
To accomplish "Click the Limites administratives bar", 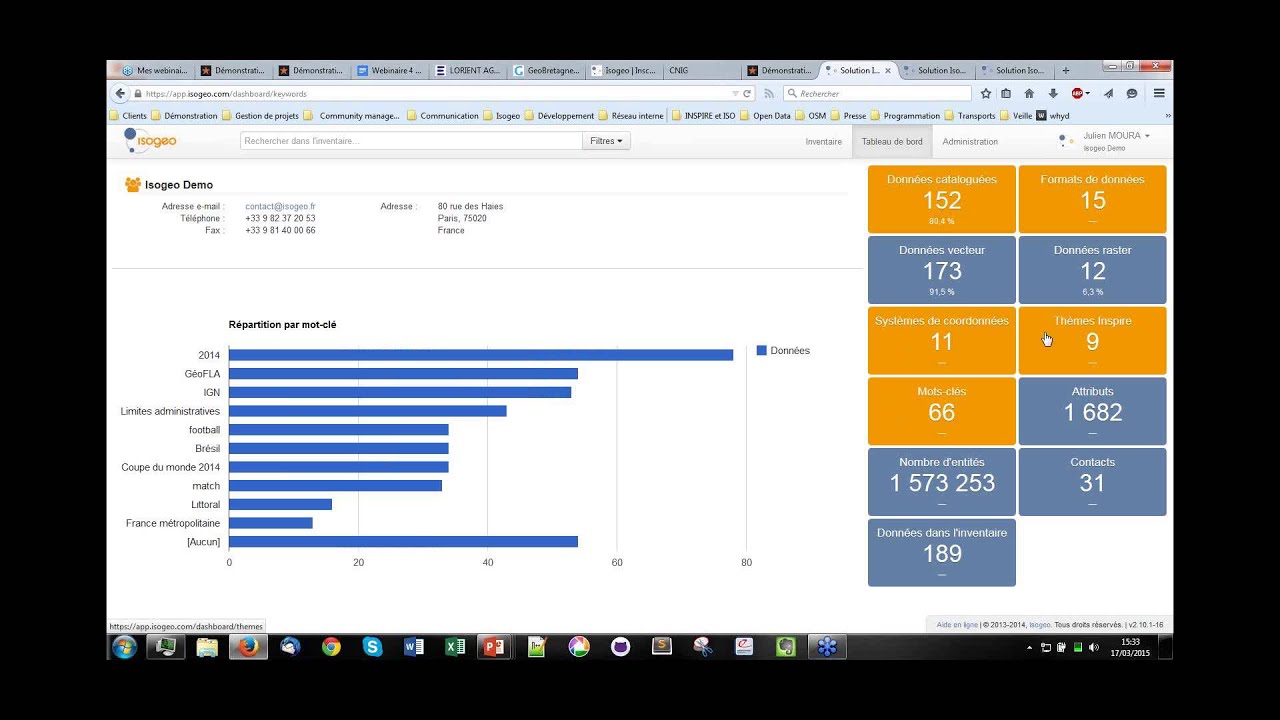I will click(x=368, y=411).
